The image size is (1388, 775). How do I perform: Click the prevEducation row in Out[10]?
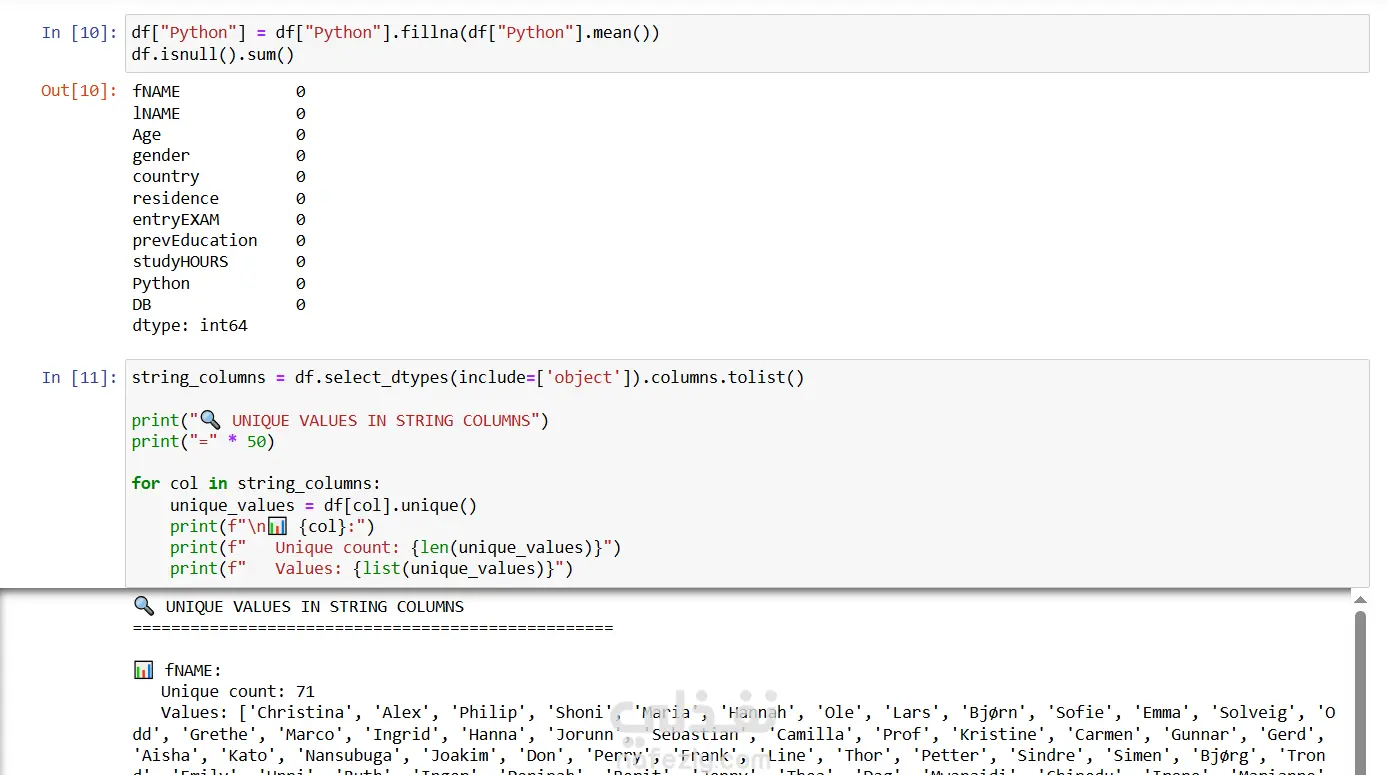coord(219,241)
